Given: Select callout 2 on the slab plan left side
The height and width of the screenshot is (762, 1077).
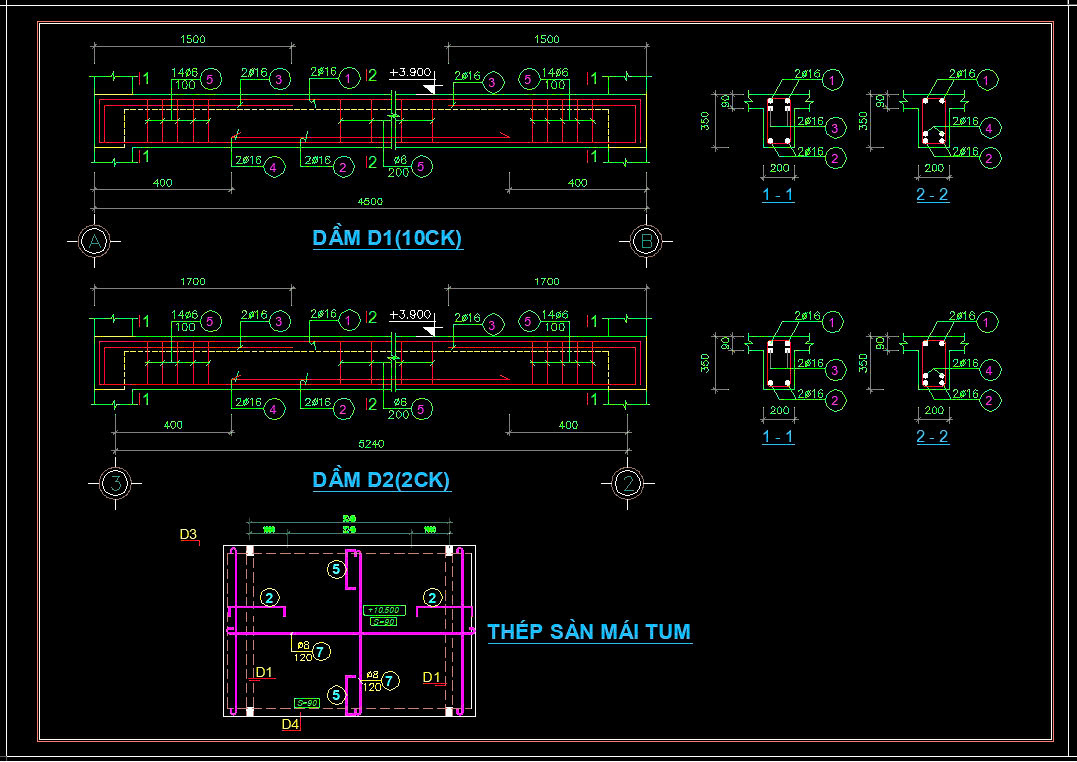Looking at the screenshot, I should tap(271, 596).
